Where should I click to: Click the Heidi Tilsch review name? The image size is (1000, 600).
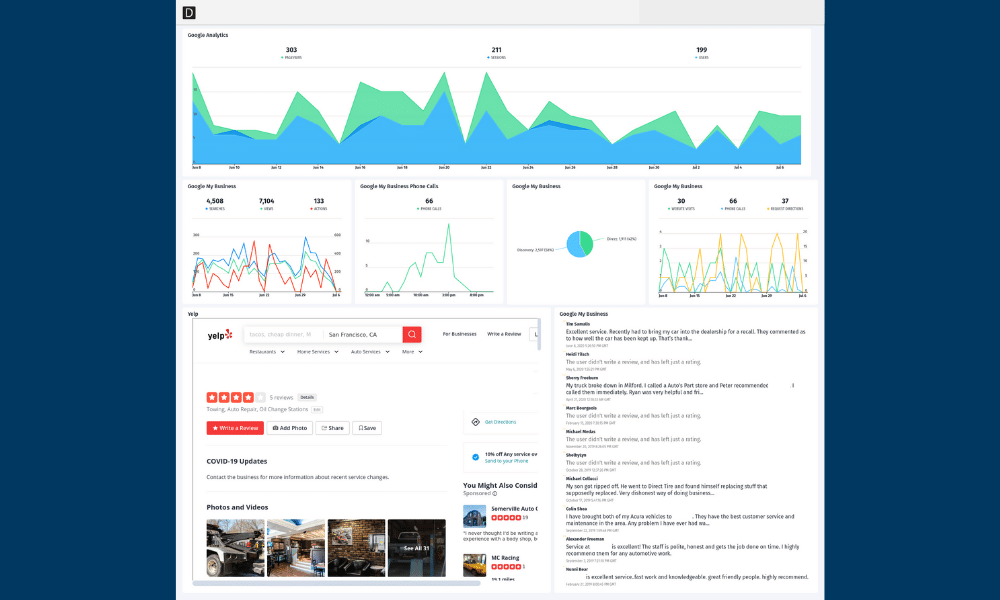tap(577, 355)
